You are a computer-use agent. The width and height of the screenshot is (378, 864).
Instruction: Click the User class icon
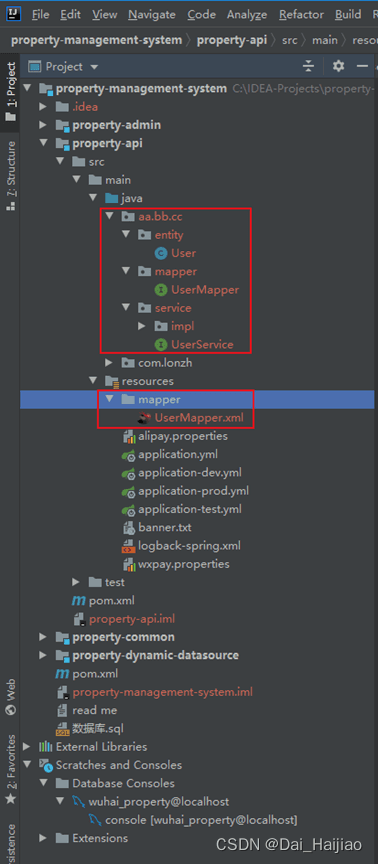tap(161, 253)
